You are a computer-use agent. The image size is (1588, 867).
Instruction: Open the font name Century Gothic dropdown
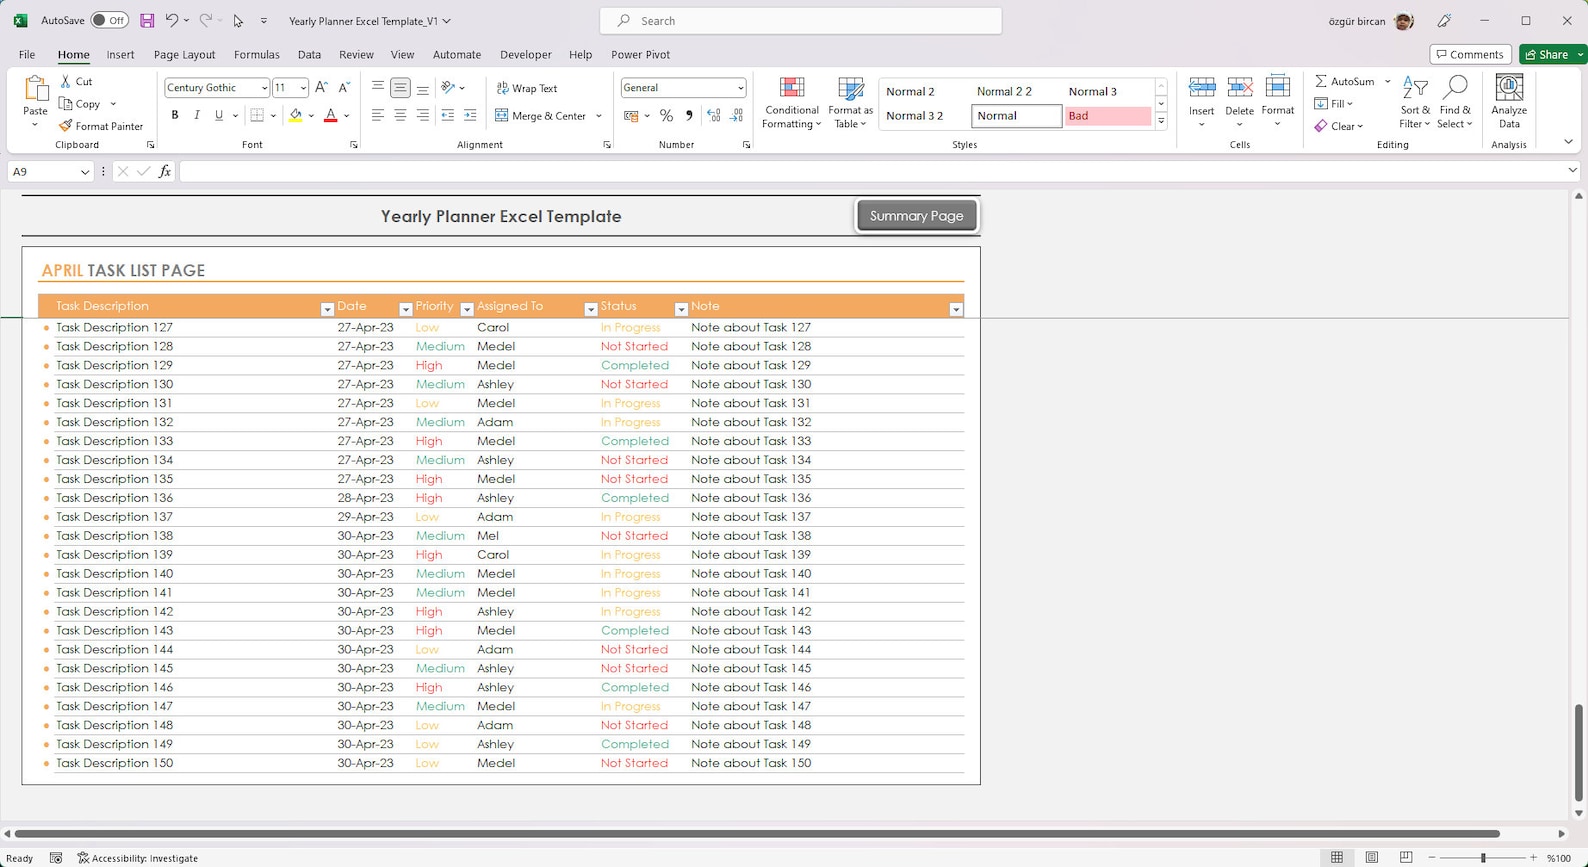[264, 88]
